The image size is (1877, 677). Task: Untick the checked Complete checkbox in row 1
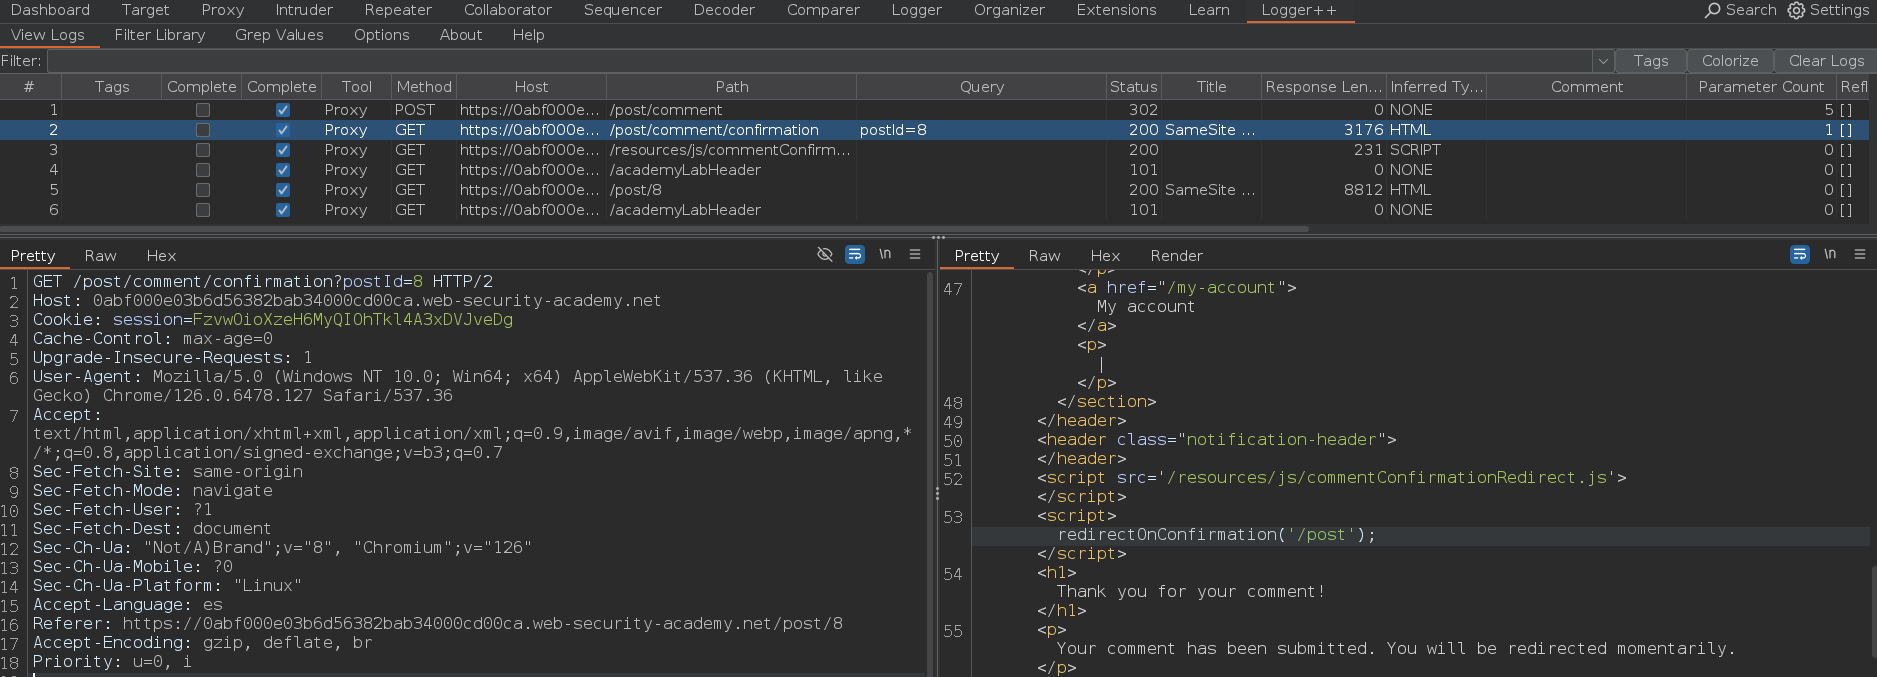pyautogui.click(x=283, y=110)
